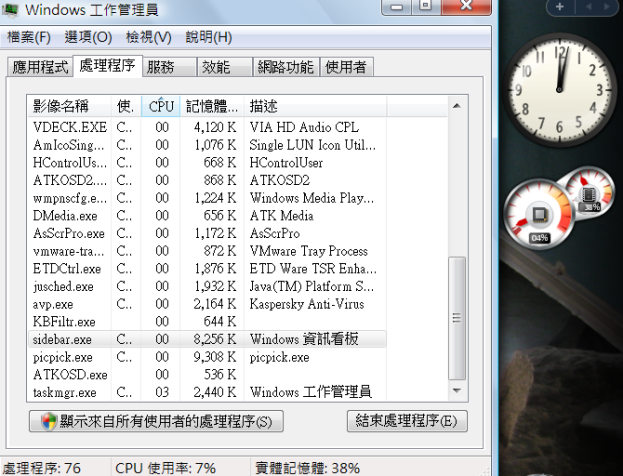Click the shield icon on show-all-users button
Image resolution: width=623 pixels, height=476 pixels.
49,421
